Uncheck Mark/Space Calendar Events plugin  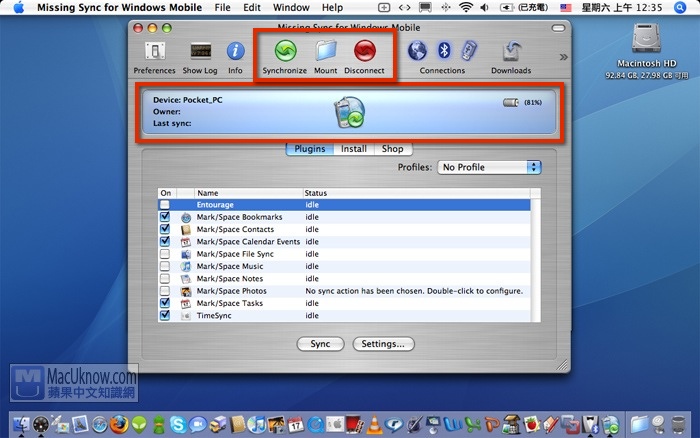click(165, 242)
